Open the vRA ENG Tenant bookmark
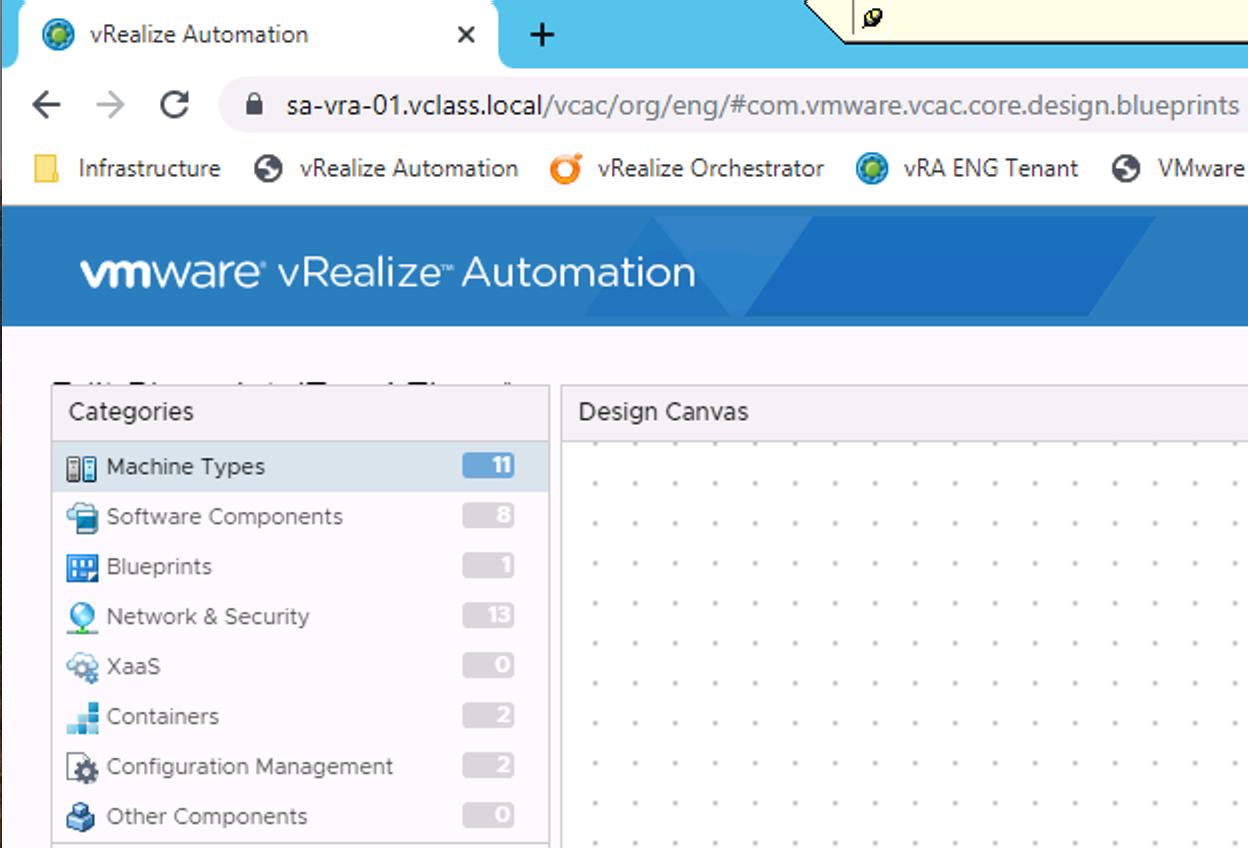The height and width of the screenshot is (848, 1248). (x=966, y=168)
